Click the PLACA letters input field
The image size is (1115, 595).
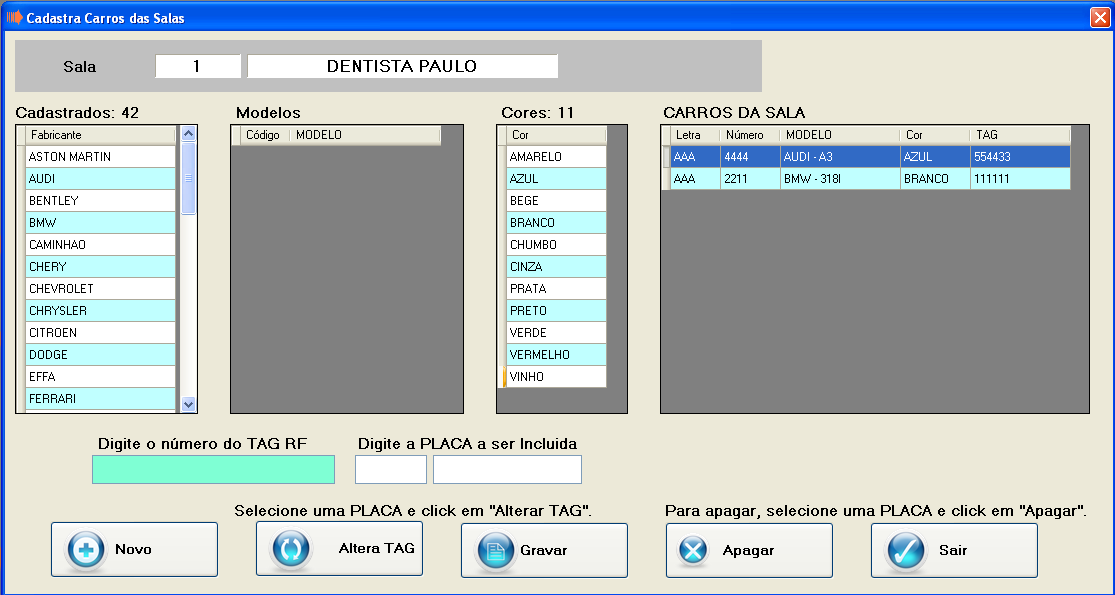[x=391, y=469]
